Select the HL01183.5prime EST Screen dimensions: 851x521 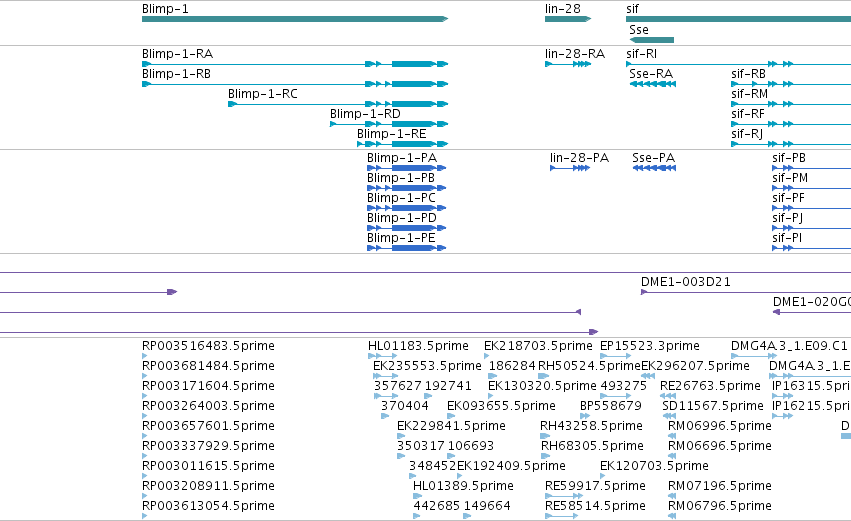click(383, 356)
